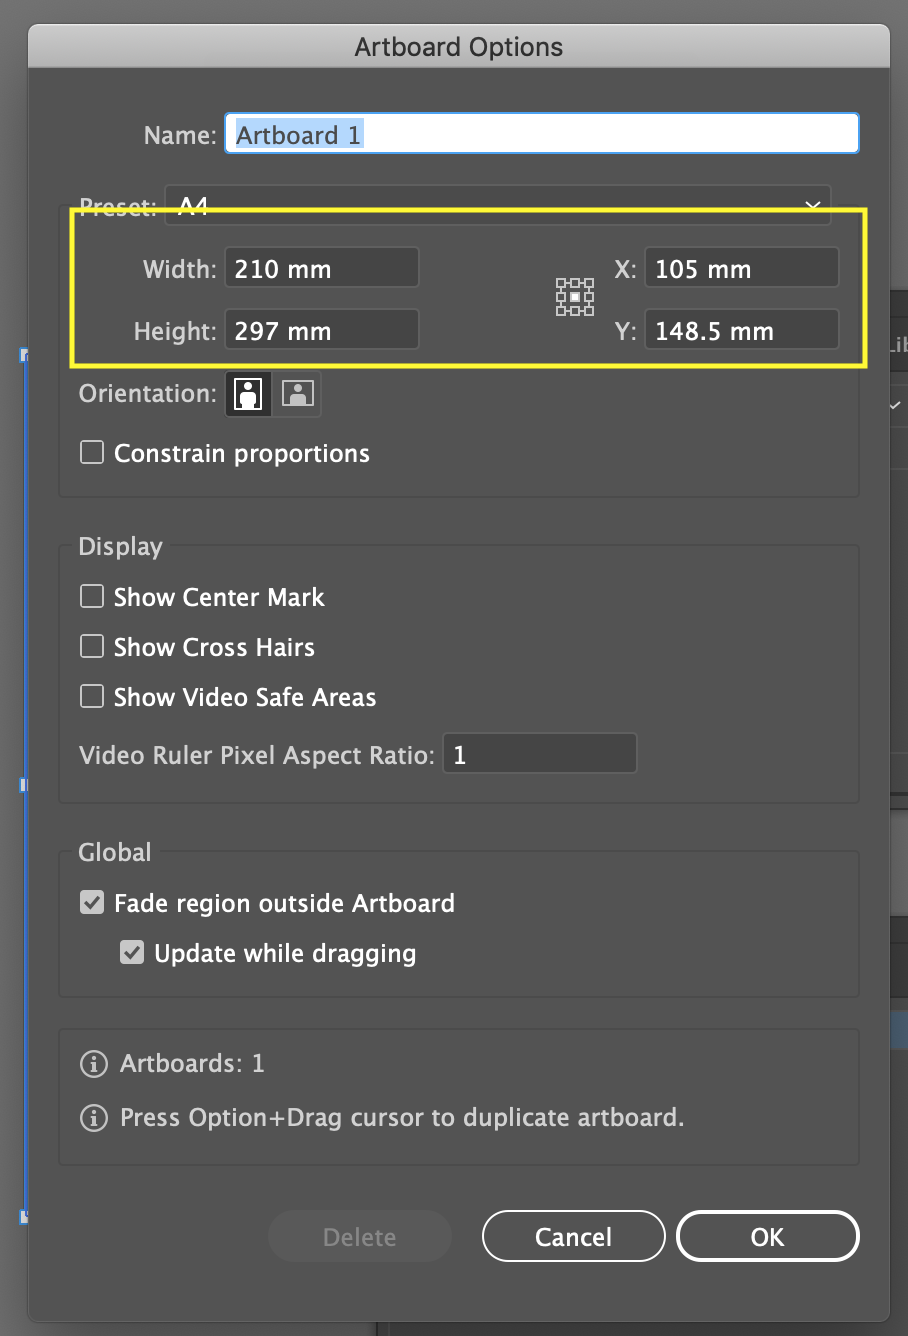This screenshot has height=1336, width=908.
Task: Disable Fade region outside Artboard
Action: [91, 902]
